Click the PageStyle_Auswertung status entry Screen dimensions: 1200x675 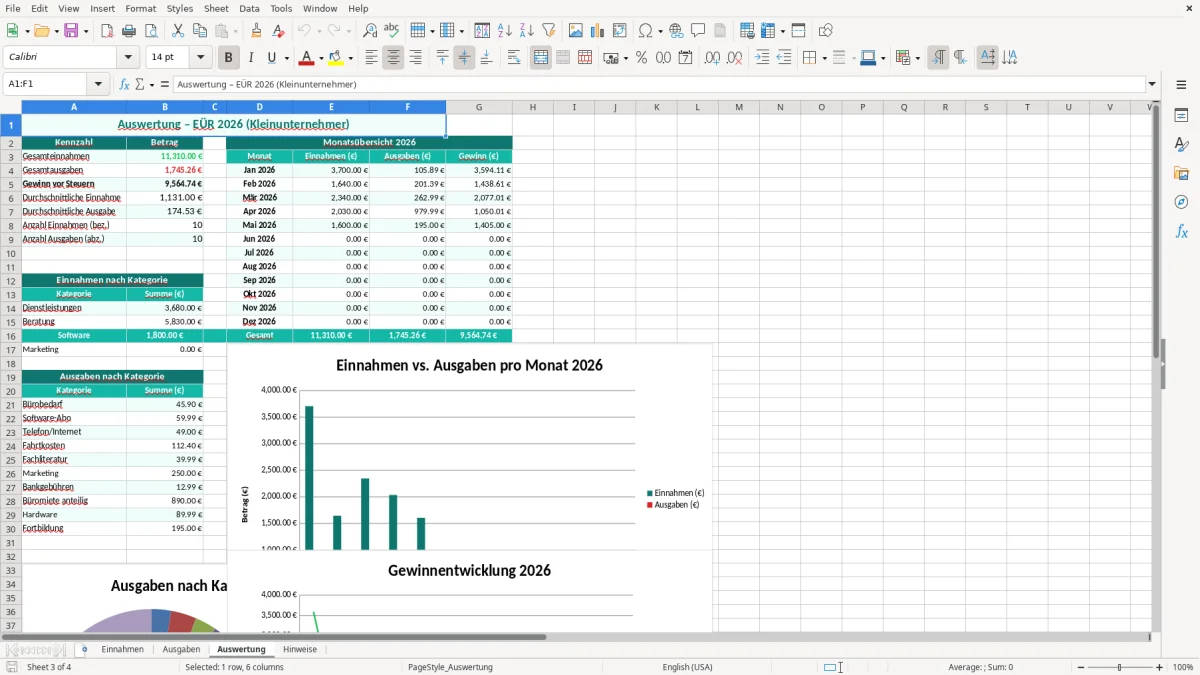(450, 667)
